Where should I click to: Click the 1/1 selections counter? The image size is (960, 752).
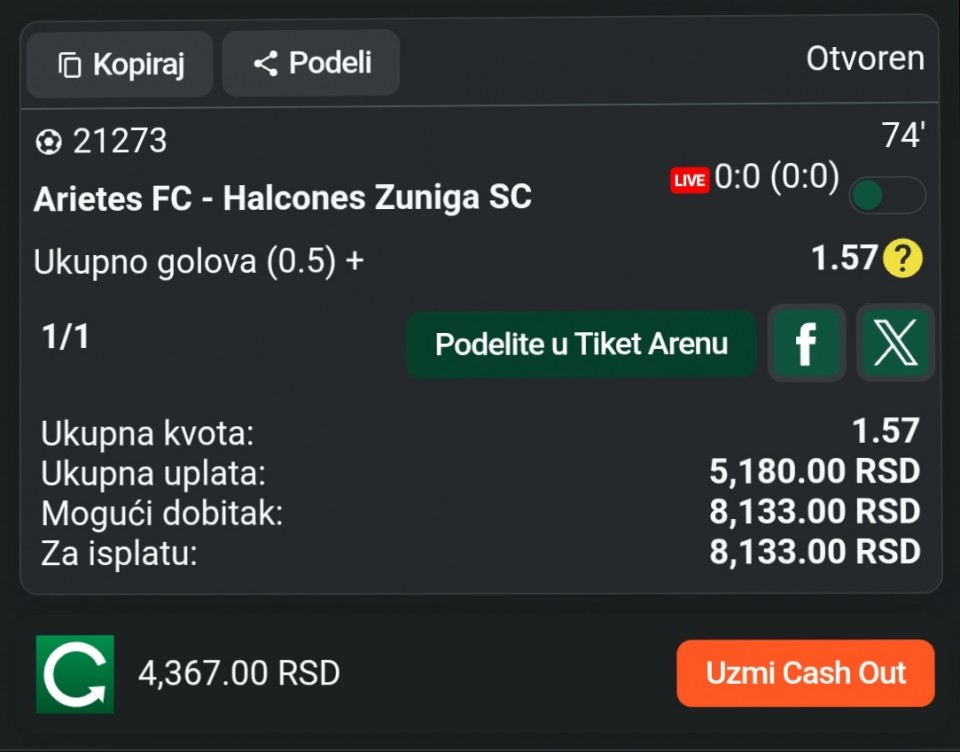pos(66,337)
